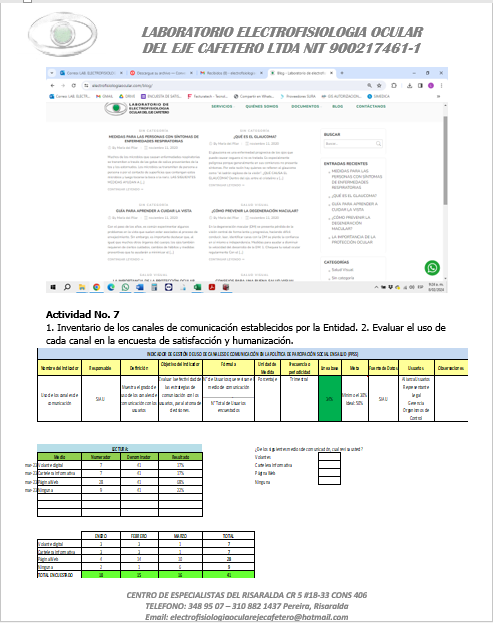
Task: Open the ENCUESTA DE SATIS bookmark
Action: click(x=161, y=96)
